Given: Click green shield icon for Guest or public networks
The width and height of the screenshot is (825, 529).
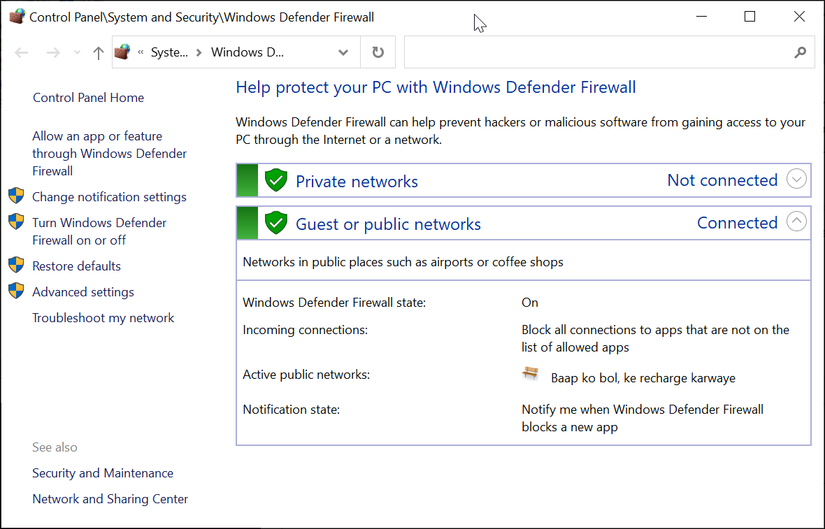Looking at the screenshot, I should (276, 223).
